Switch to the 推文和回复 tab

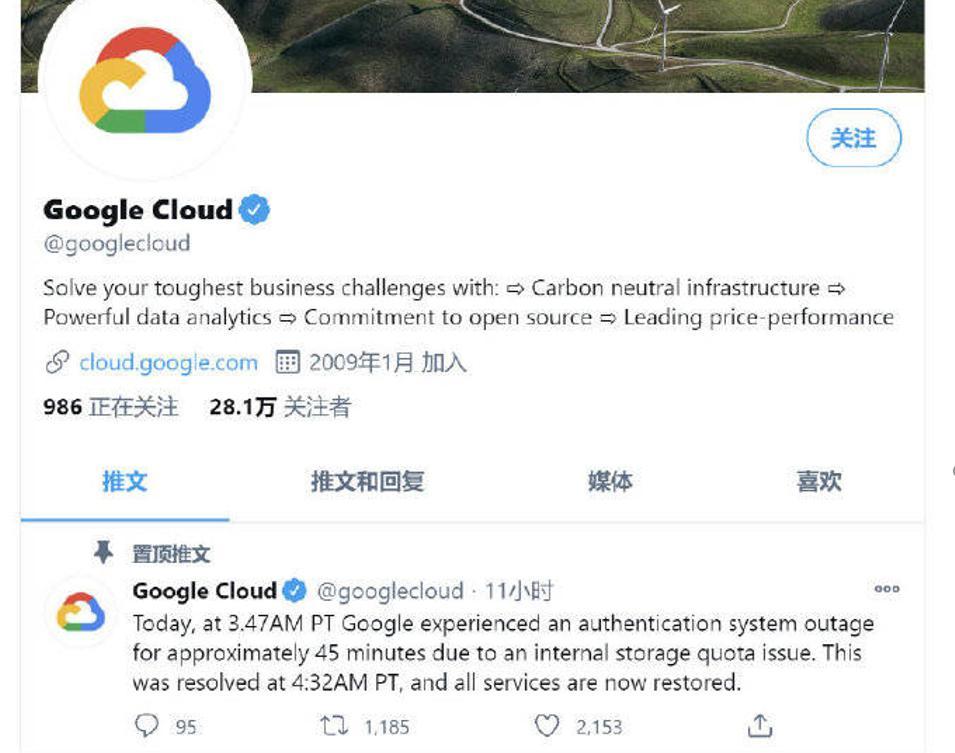367,481
